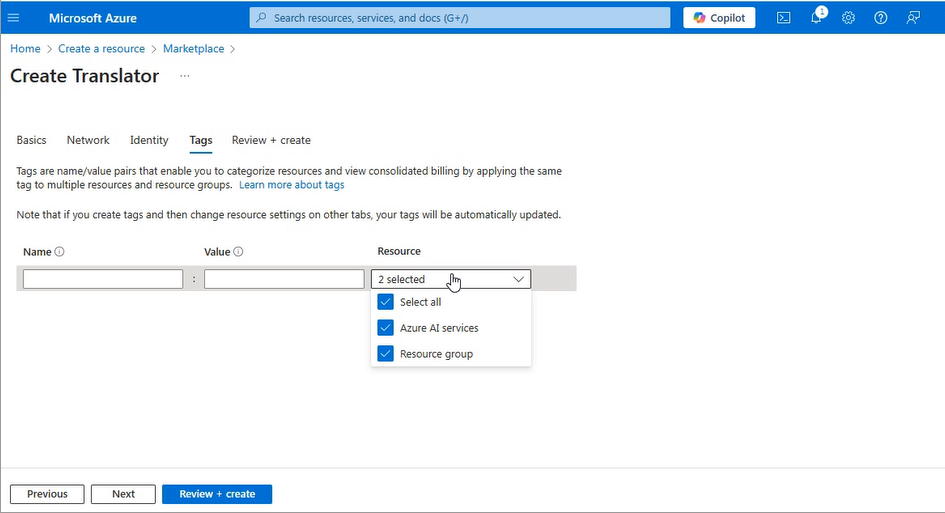
Task: Open the Create Translator ellipsis menu
Action: pyautogui.click(x=184, y=76)
